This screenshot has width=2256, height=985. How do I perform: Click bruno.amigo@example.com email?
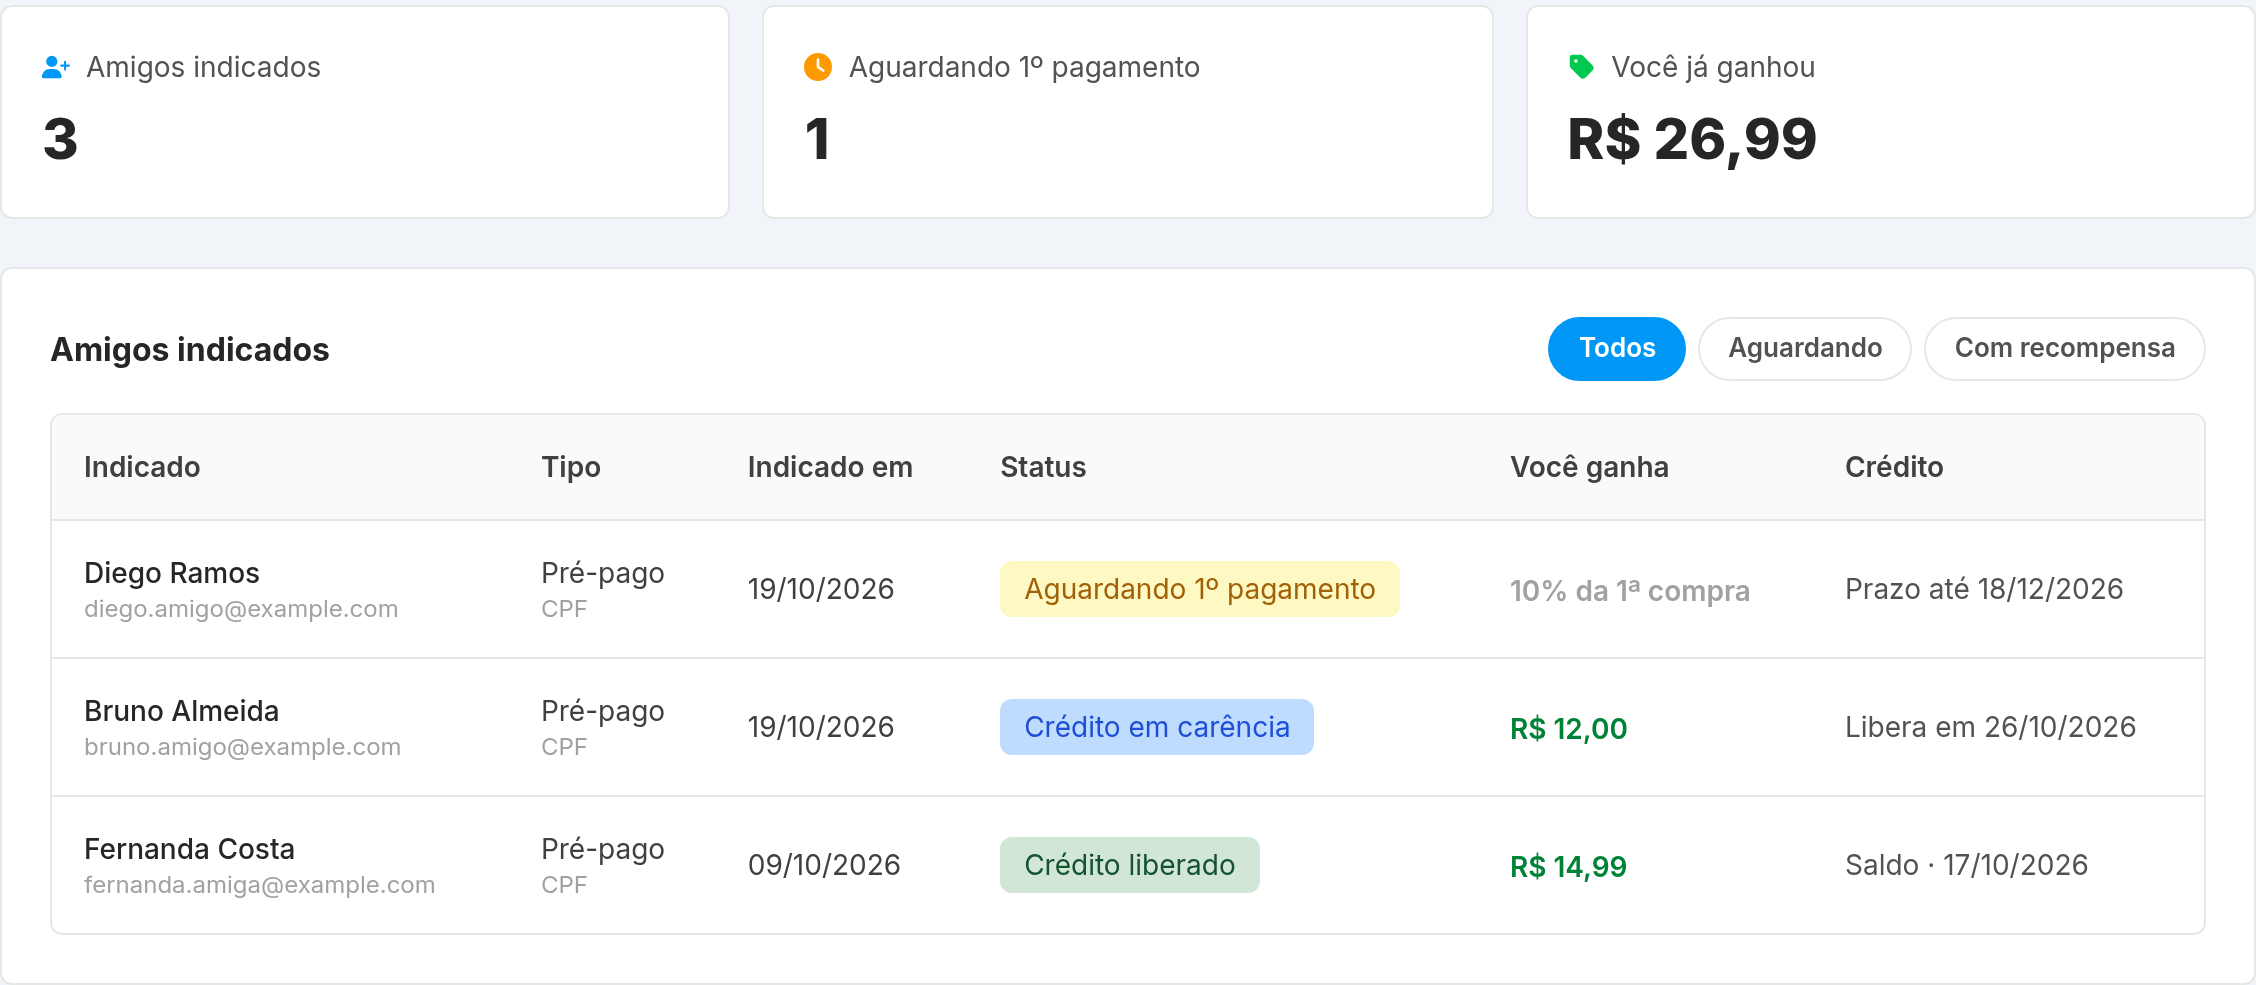pos(242,747)
